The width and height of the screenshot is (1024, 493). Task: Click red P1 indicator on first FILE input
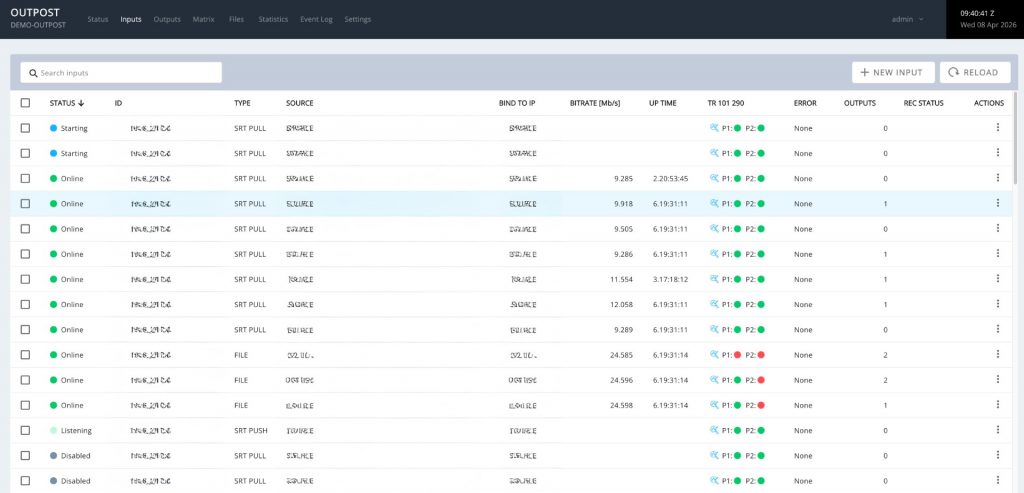(x=737, y=355)
